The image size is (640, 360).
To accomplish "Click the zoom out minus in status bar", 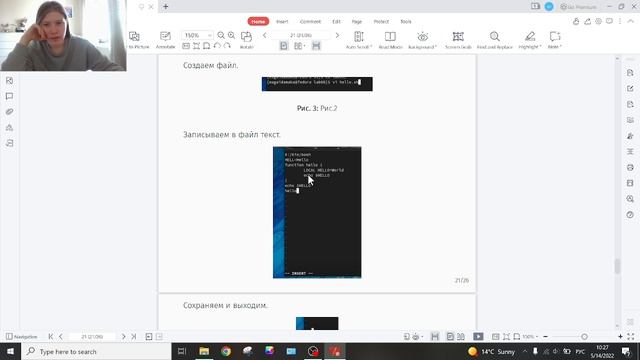I will click(545, 337).
